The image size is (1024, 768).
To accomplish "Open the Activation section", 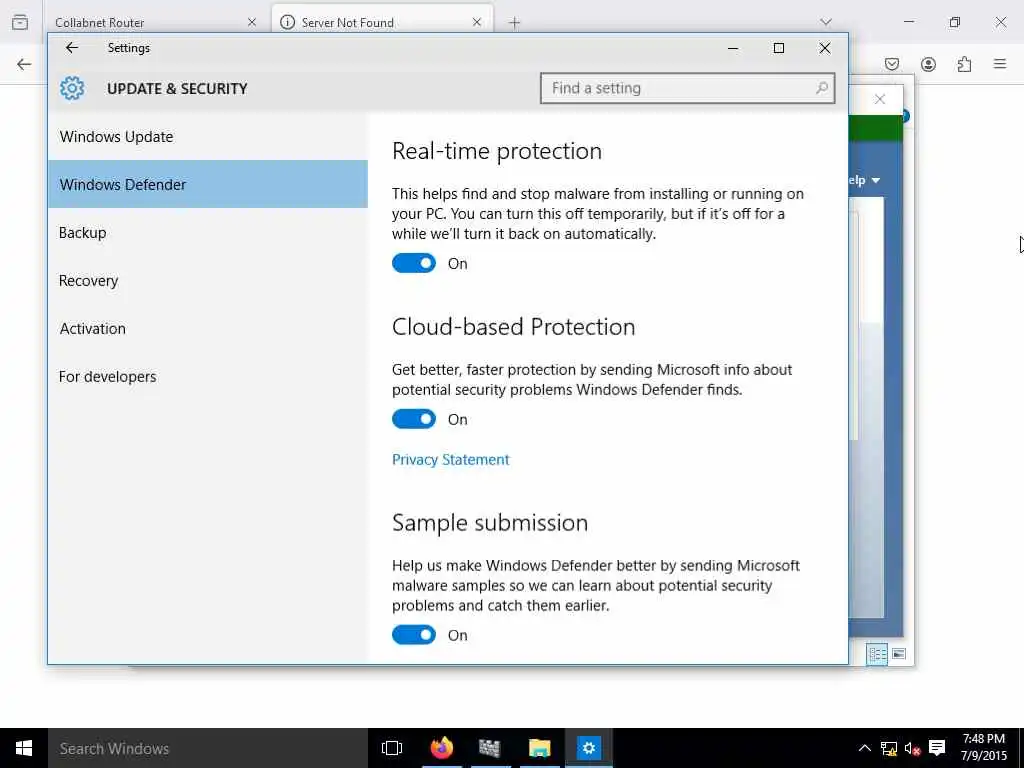I will (208, 328).
